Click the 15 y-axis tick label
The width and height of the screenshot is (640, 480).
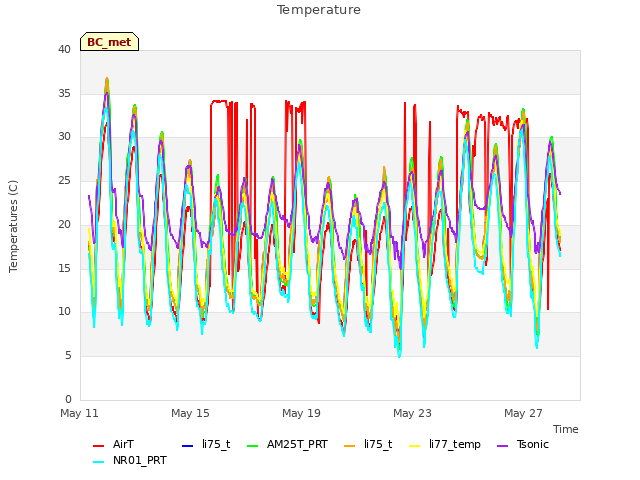click(64, 268)
